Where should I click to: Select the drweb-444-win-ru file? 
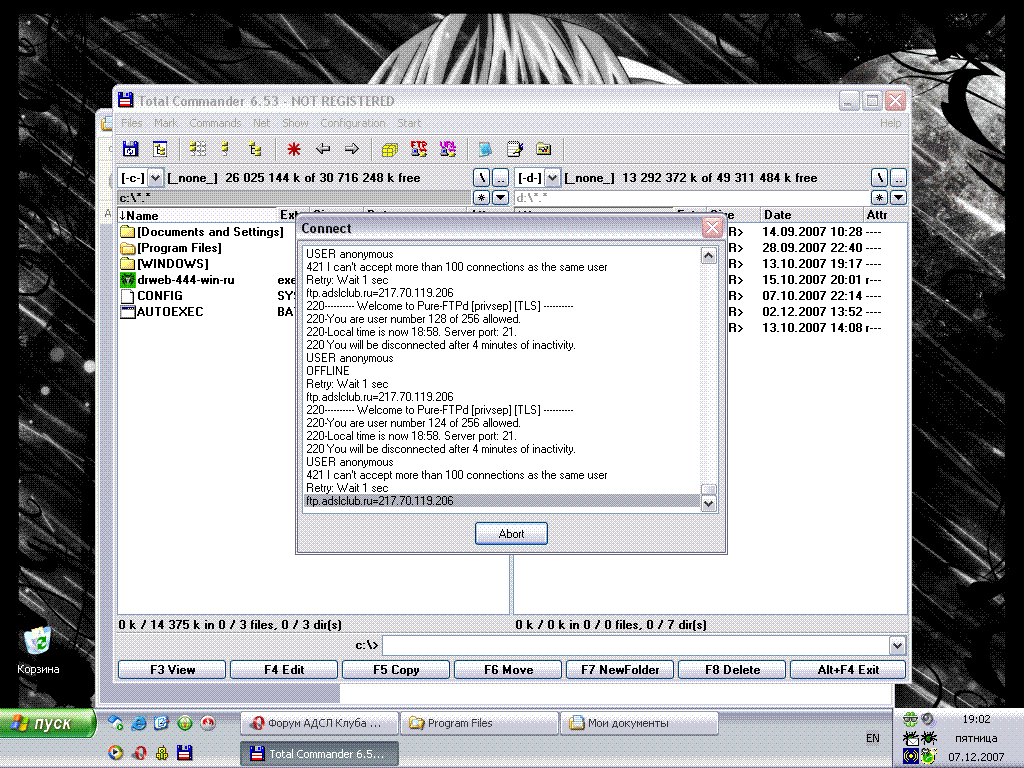(x=178, y=280)
